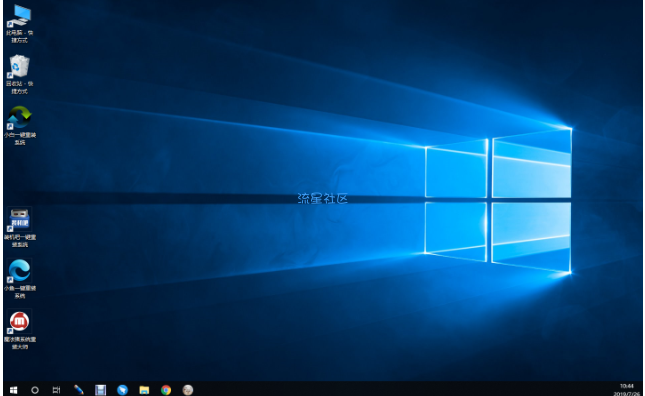This screenshot has height=396, width=645.
Task: Open Task View from the taskbar
Action: point(56,390)
